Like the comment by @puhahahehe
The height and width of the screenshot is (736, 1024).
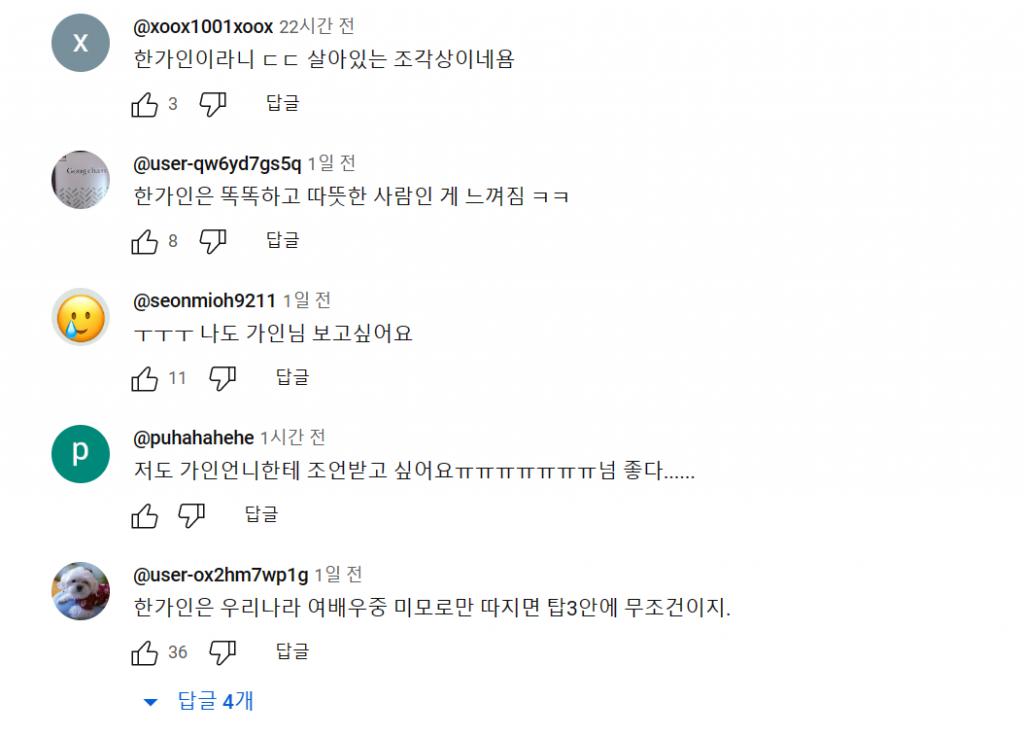pyautogui.click(x=145, y=515)
